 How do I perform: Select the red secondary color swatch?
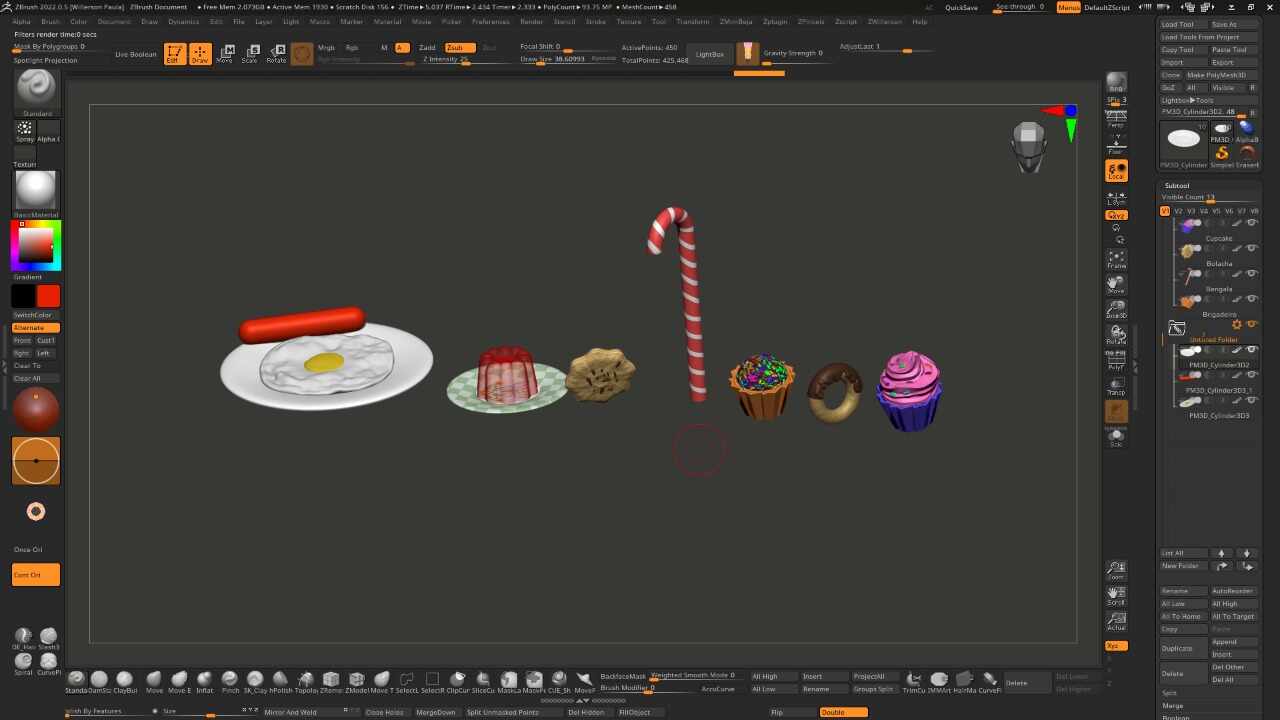click(48, 296)
